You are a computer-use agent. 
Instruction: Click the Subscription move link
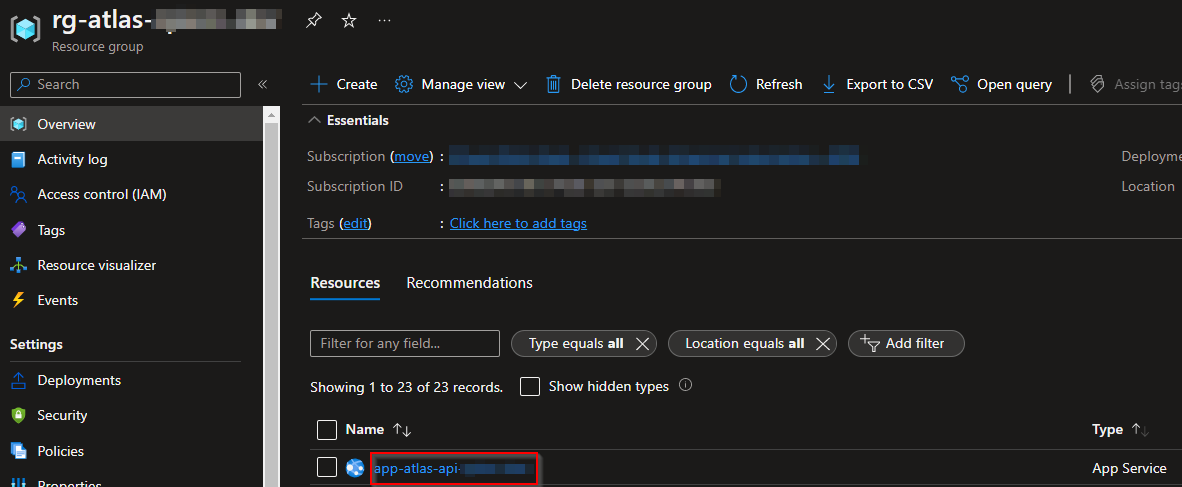pyautogui.click(x=412, y=157)
